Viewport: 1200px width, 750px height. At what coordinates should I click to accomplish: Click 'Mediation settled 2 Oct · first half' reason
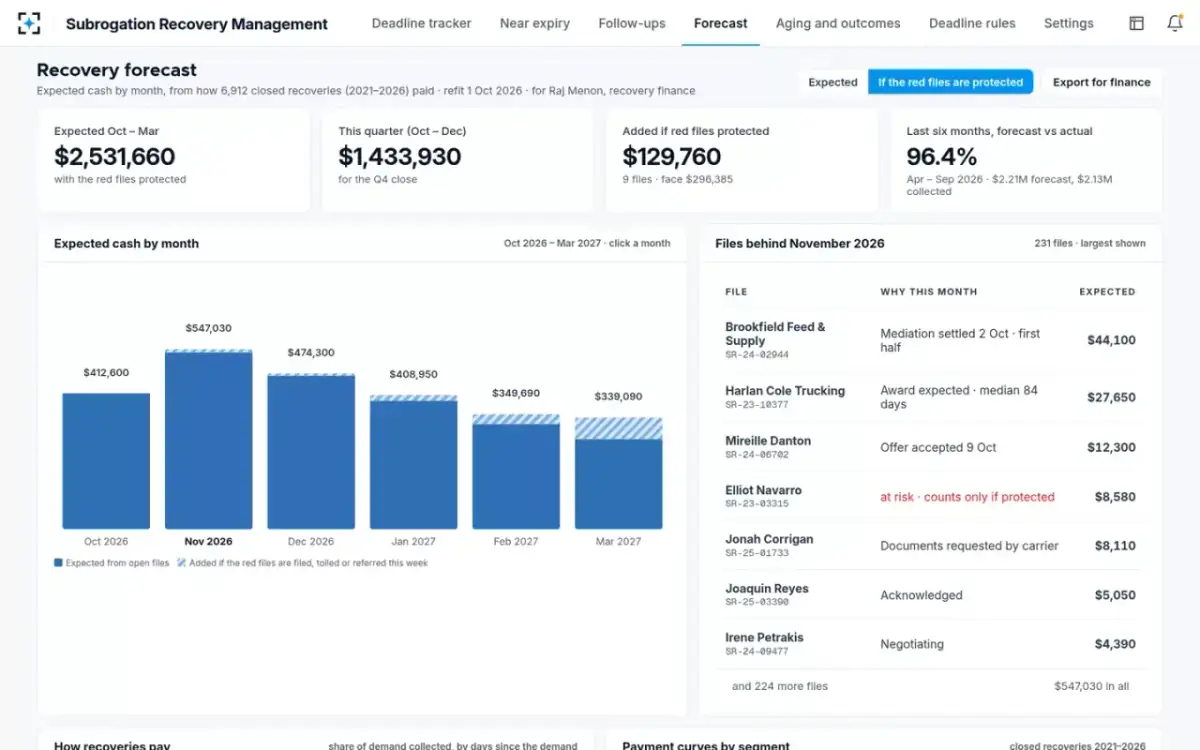(960, 340)
